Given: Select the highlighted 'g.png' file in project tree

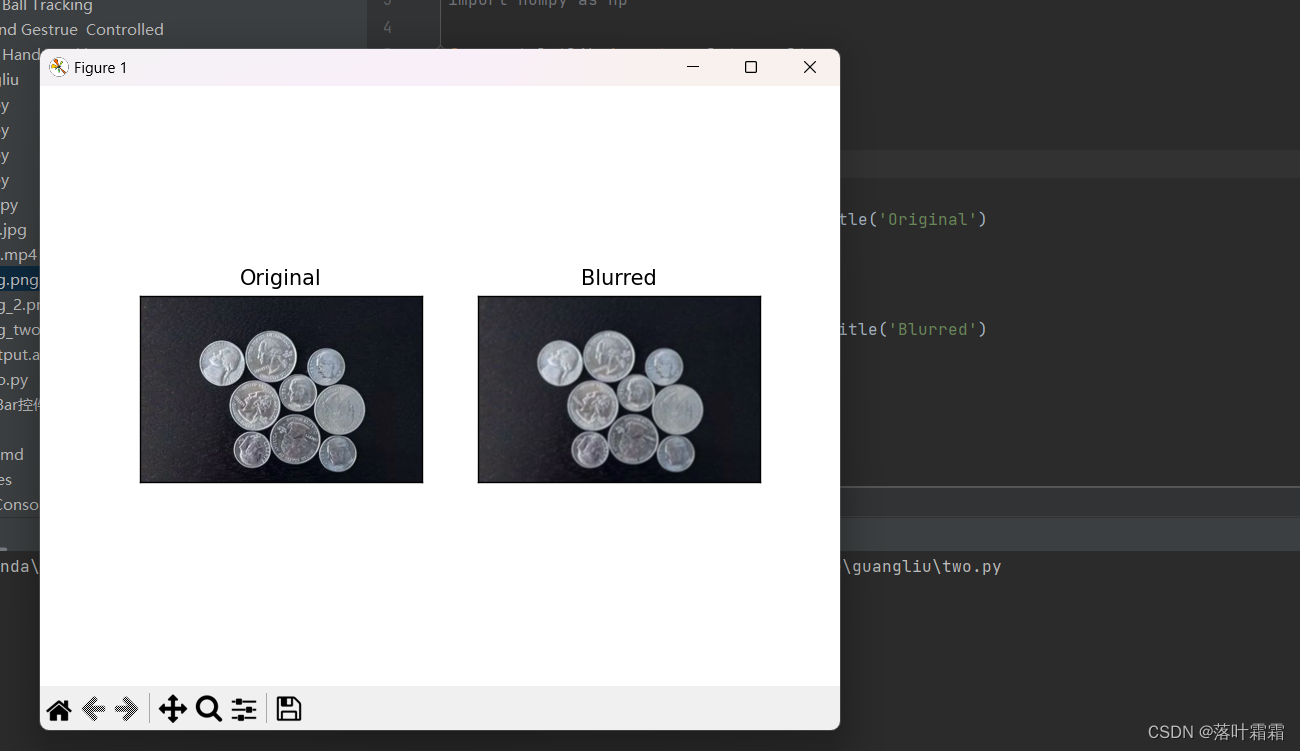Looking at the screenshot, I should click(x=19, y=280).
